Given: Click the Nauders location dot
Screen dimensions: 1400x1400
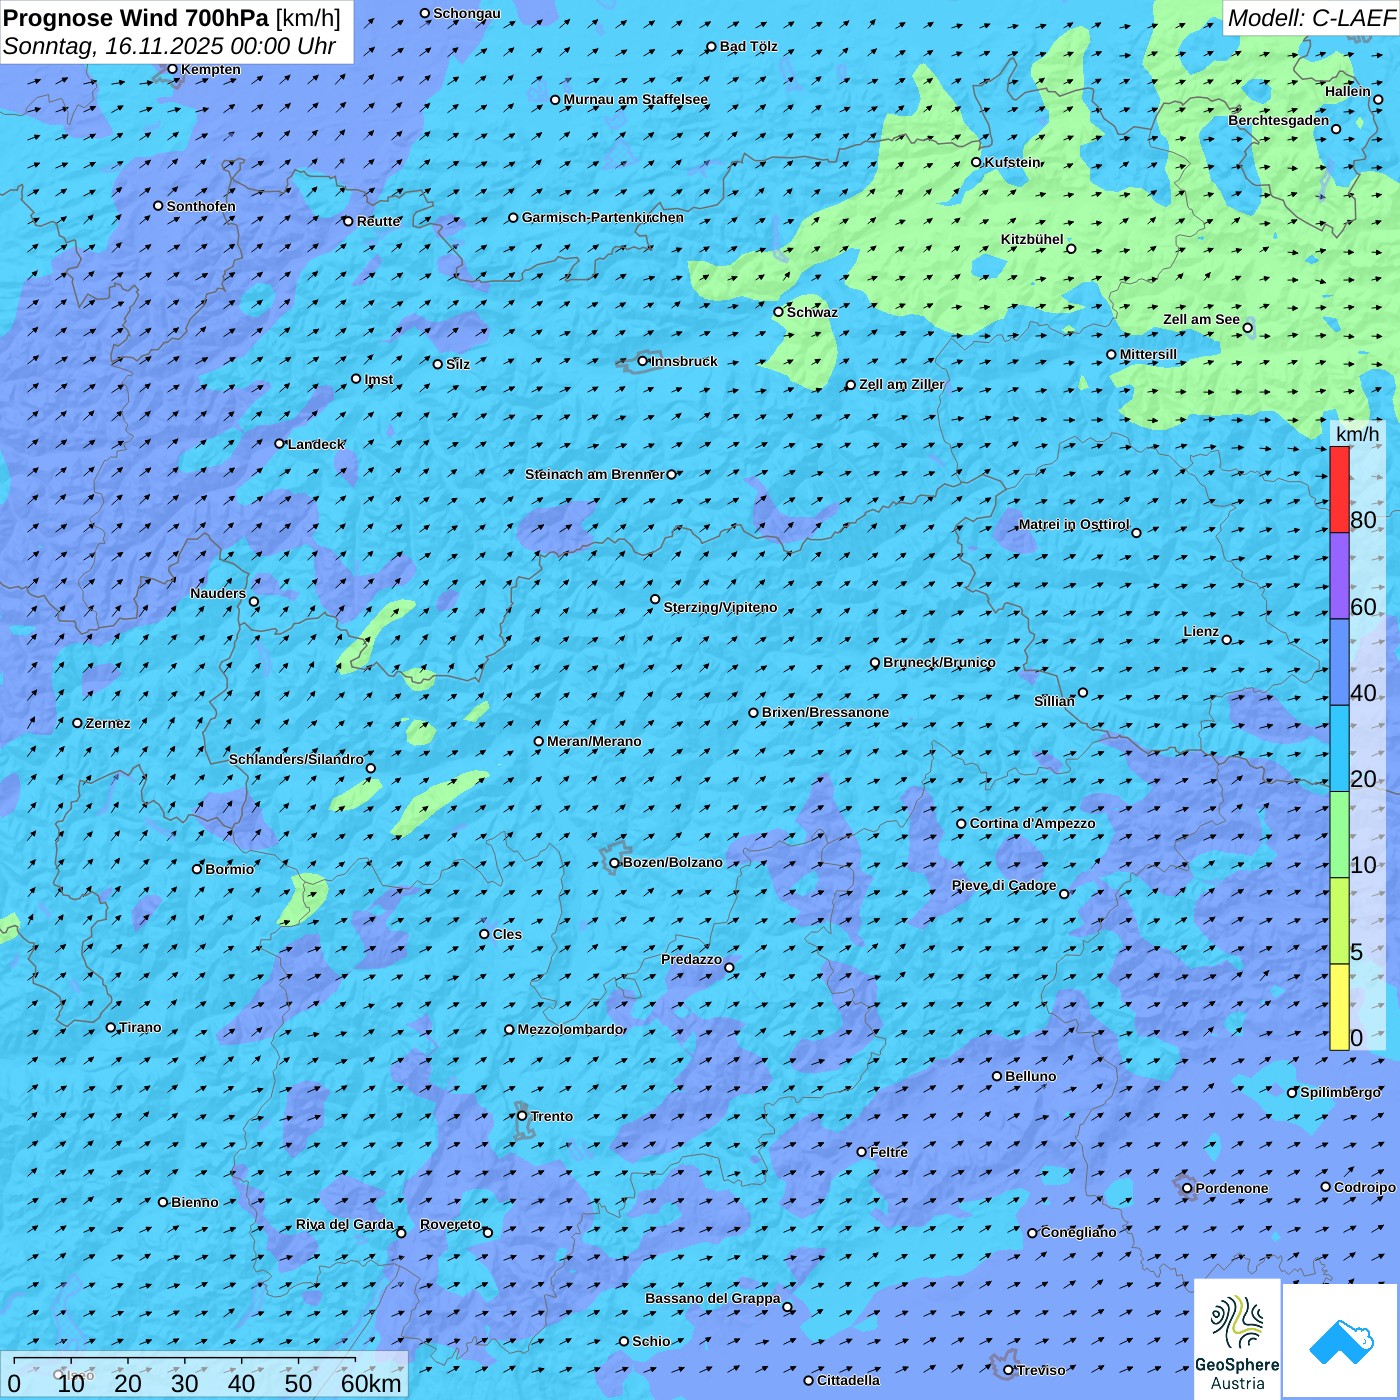Looking at the screenshot, I should pyautogui.click(x=254, y=602).
